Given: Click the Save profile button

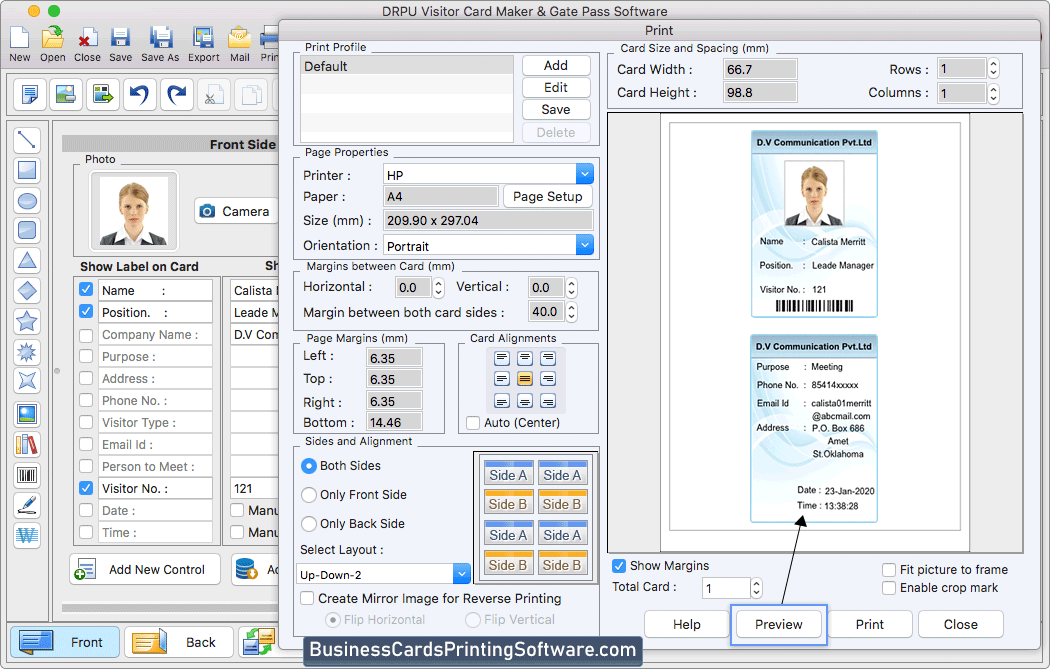Looking at the screenshot, I should [556, 110].
